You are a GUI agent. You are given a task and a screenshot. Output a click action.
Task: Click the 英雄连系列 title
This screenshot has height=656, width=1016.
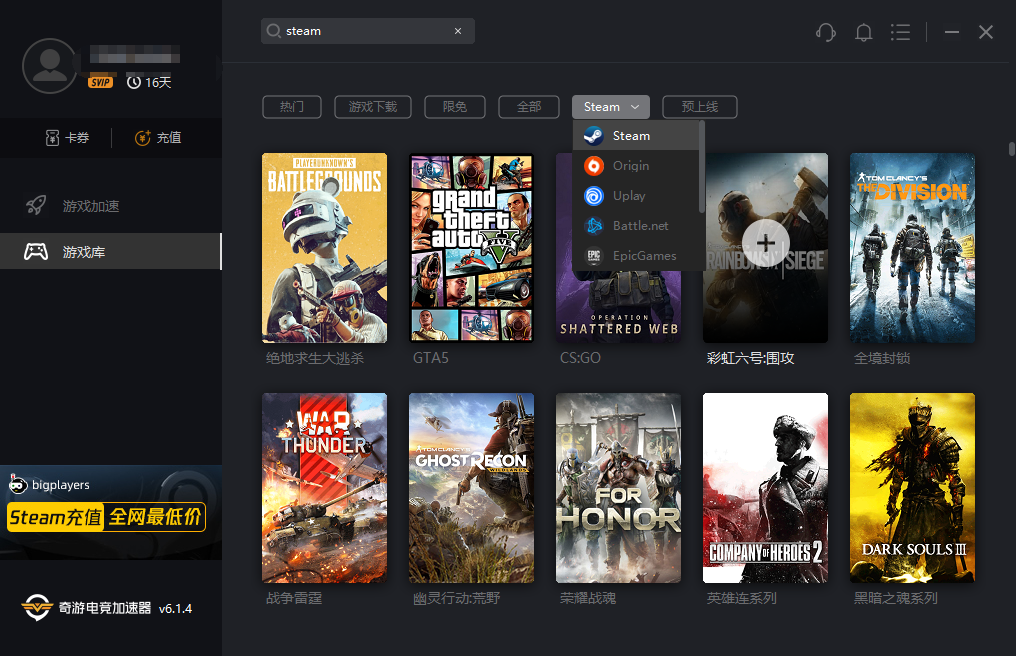click(741, 598)
